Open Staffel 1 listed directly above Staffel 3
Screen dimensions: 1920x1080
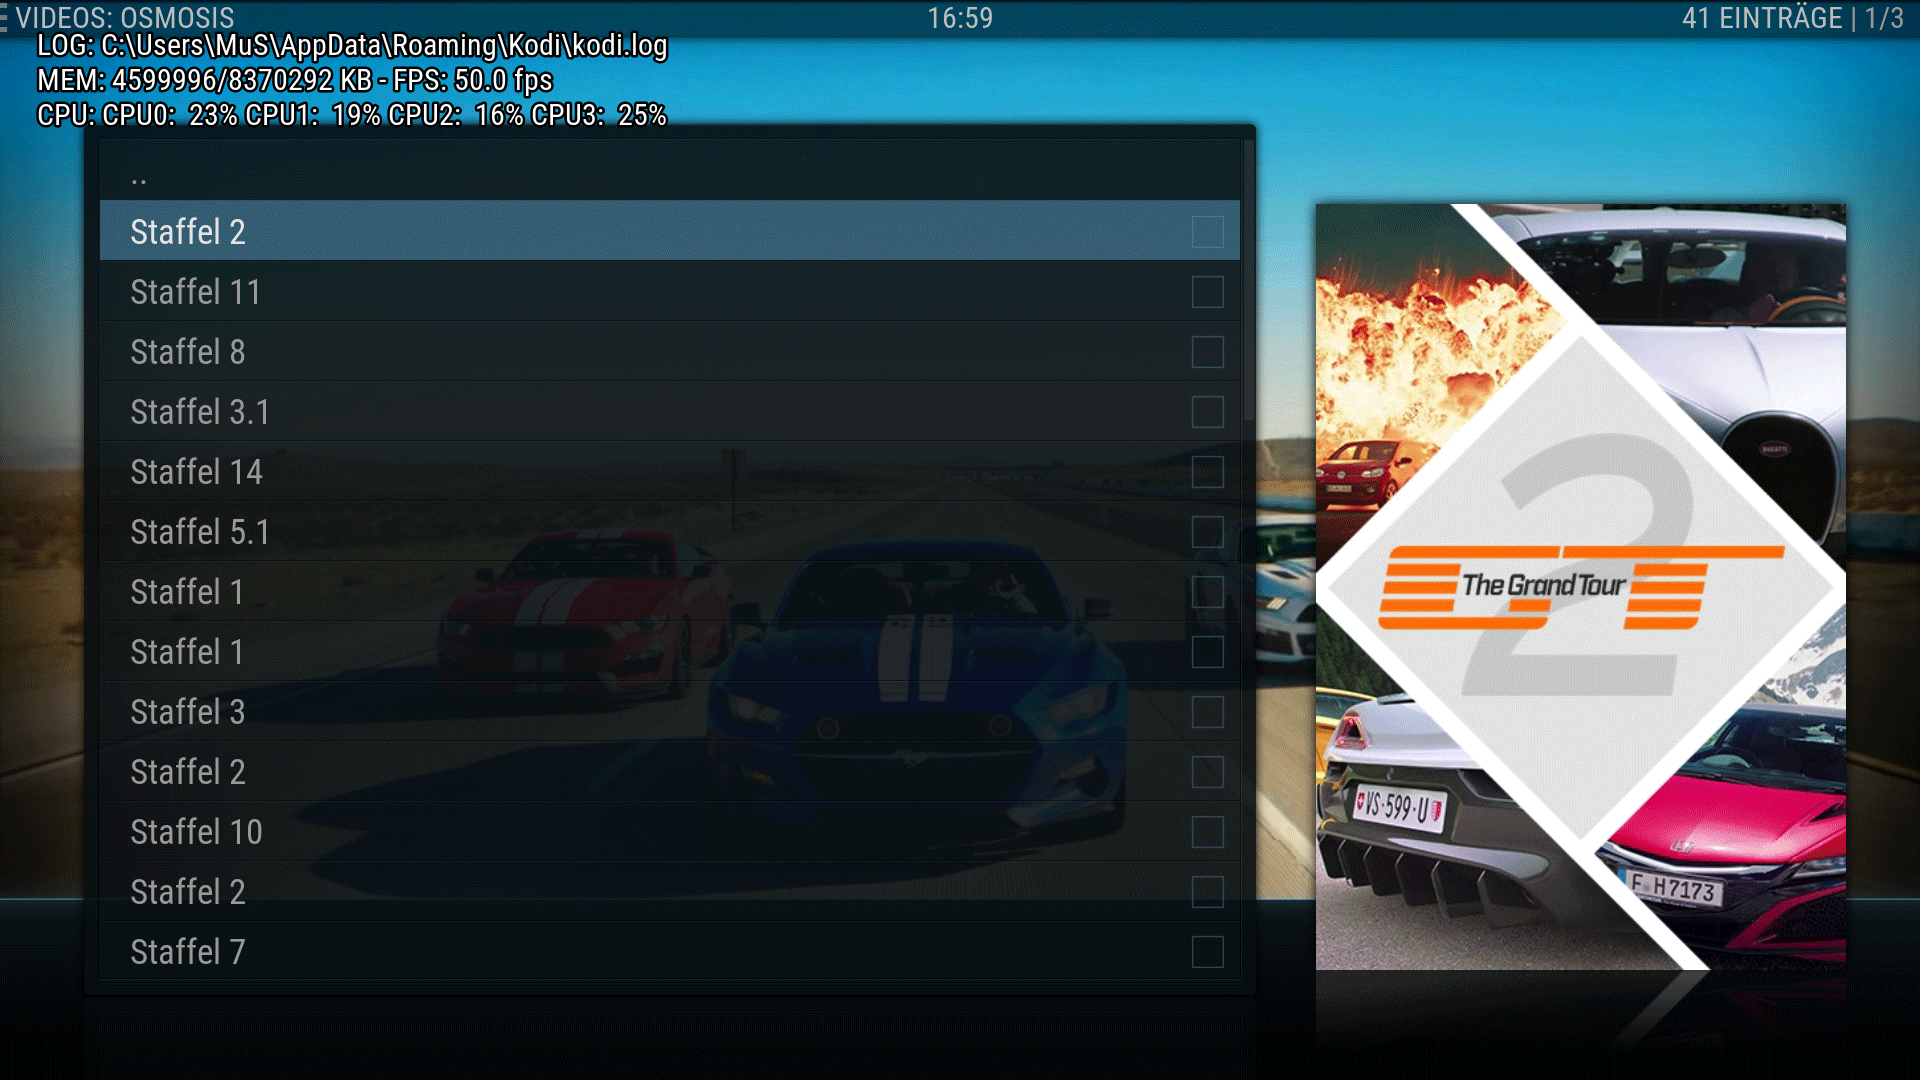click(670, 651)
